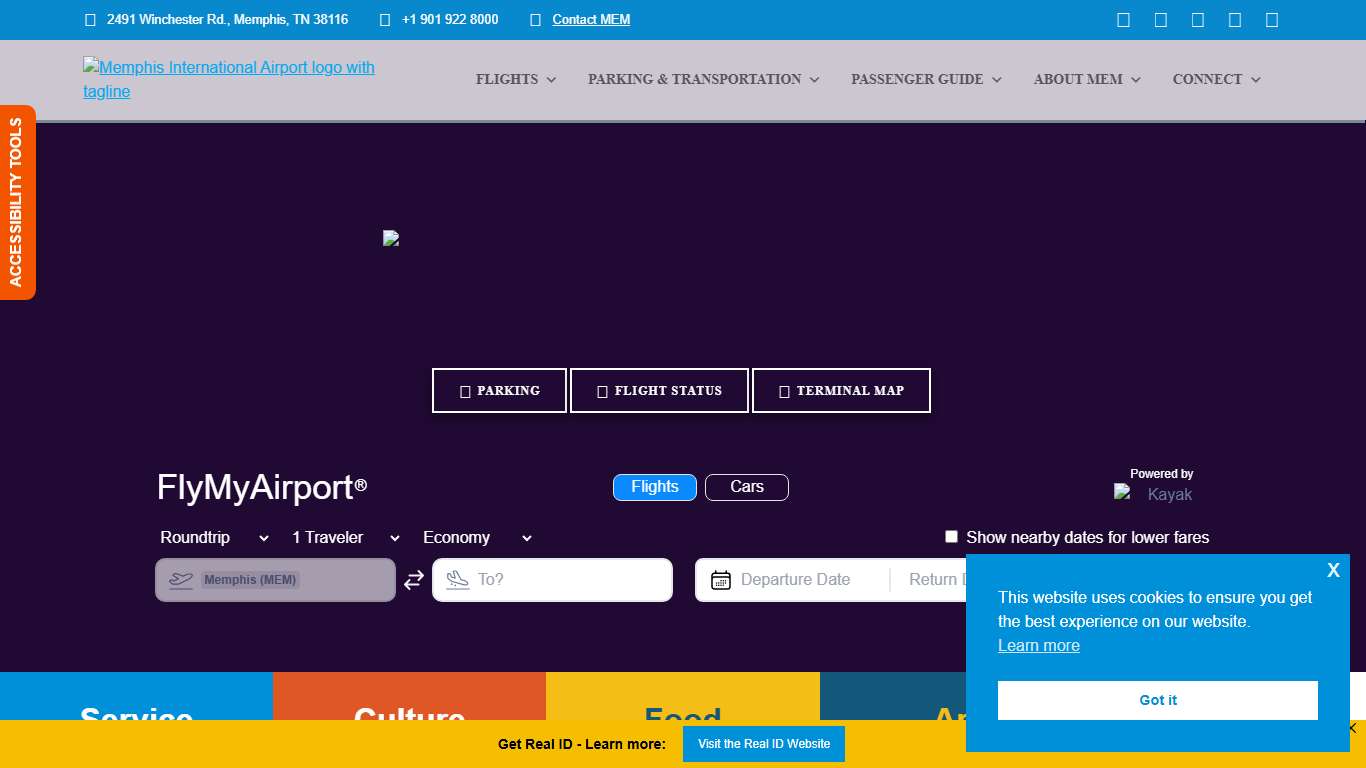Viewport: 1366px width, 768px height.
Task: Open the Parking & Transportation menu
Action: (x=703, y=79)
